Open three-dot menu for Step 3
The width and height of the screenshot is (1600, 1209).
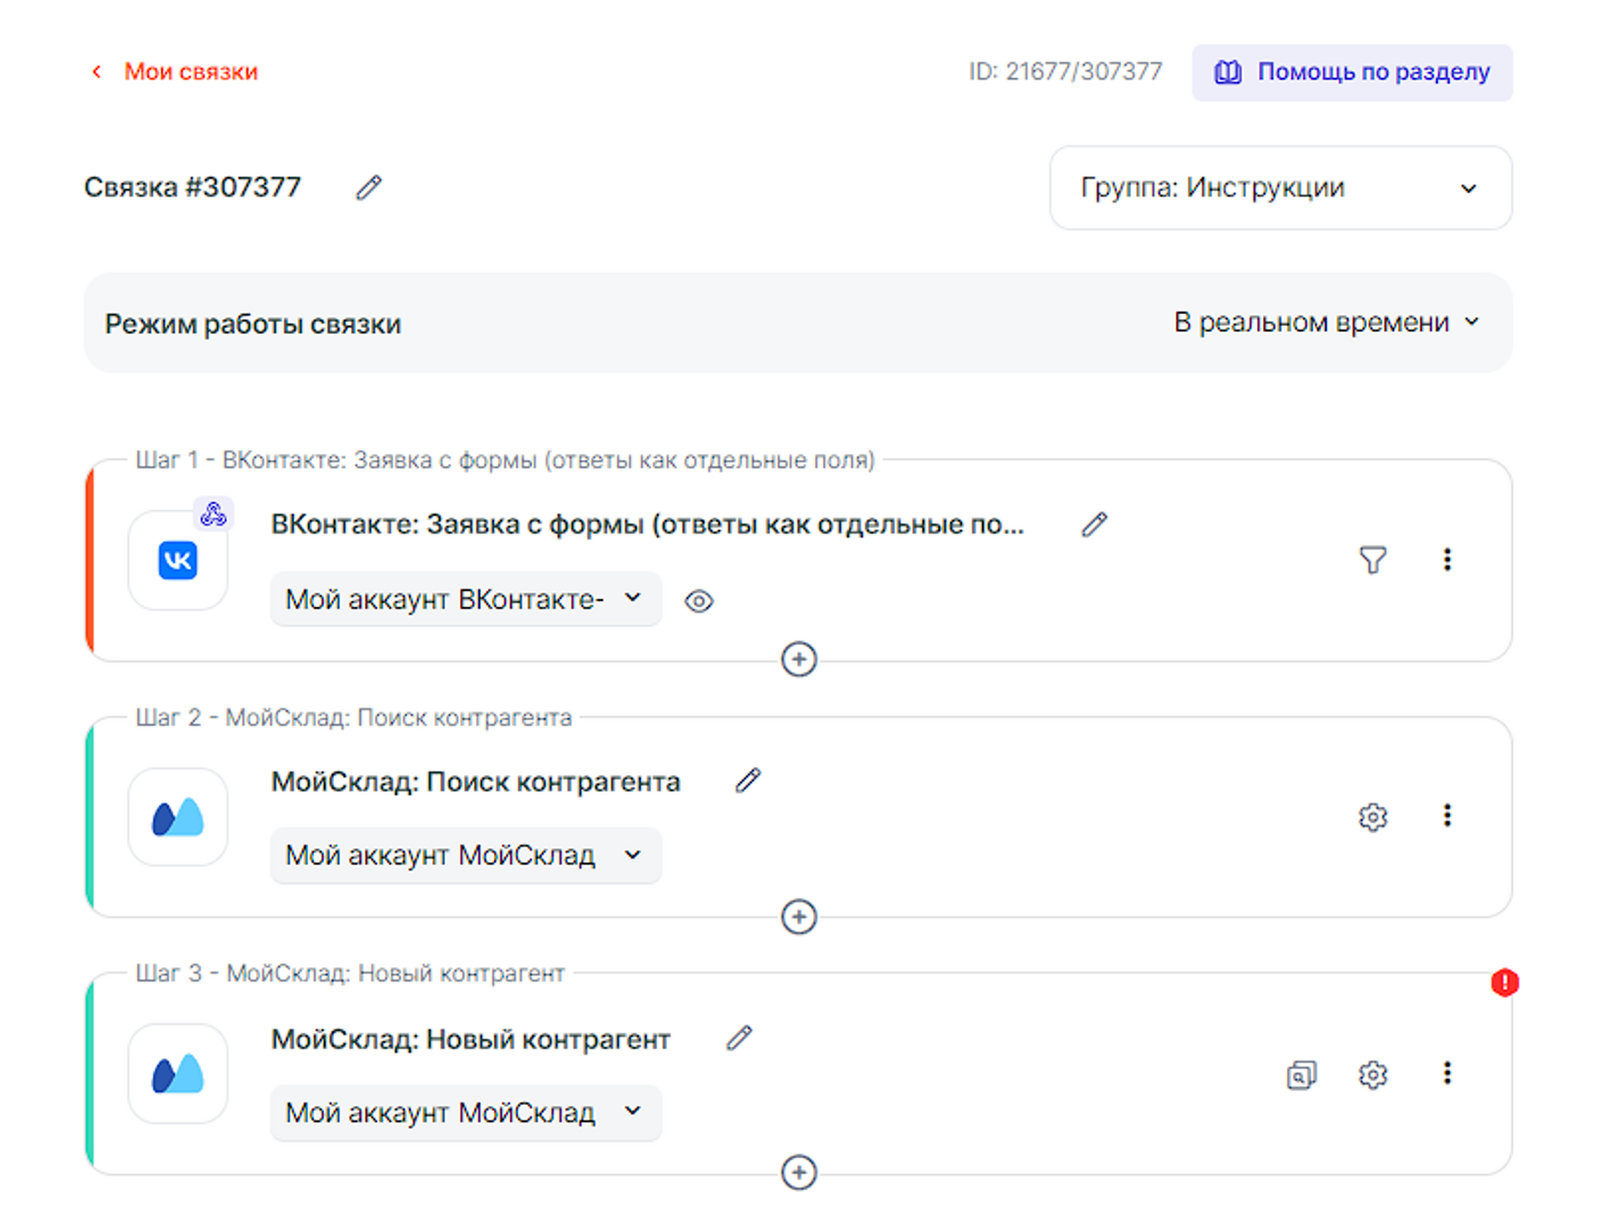pyautogui.click(x=1446, y=1074)
